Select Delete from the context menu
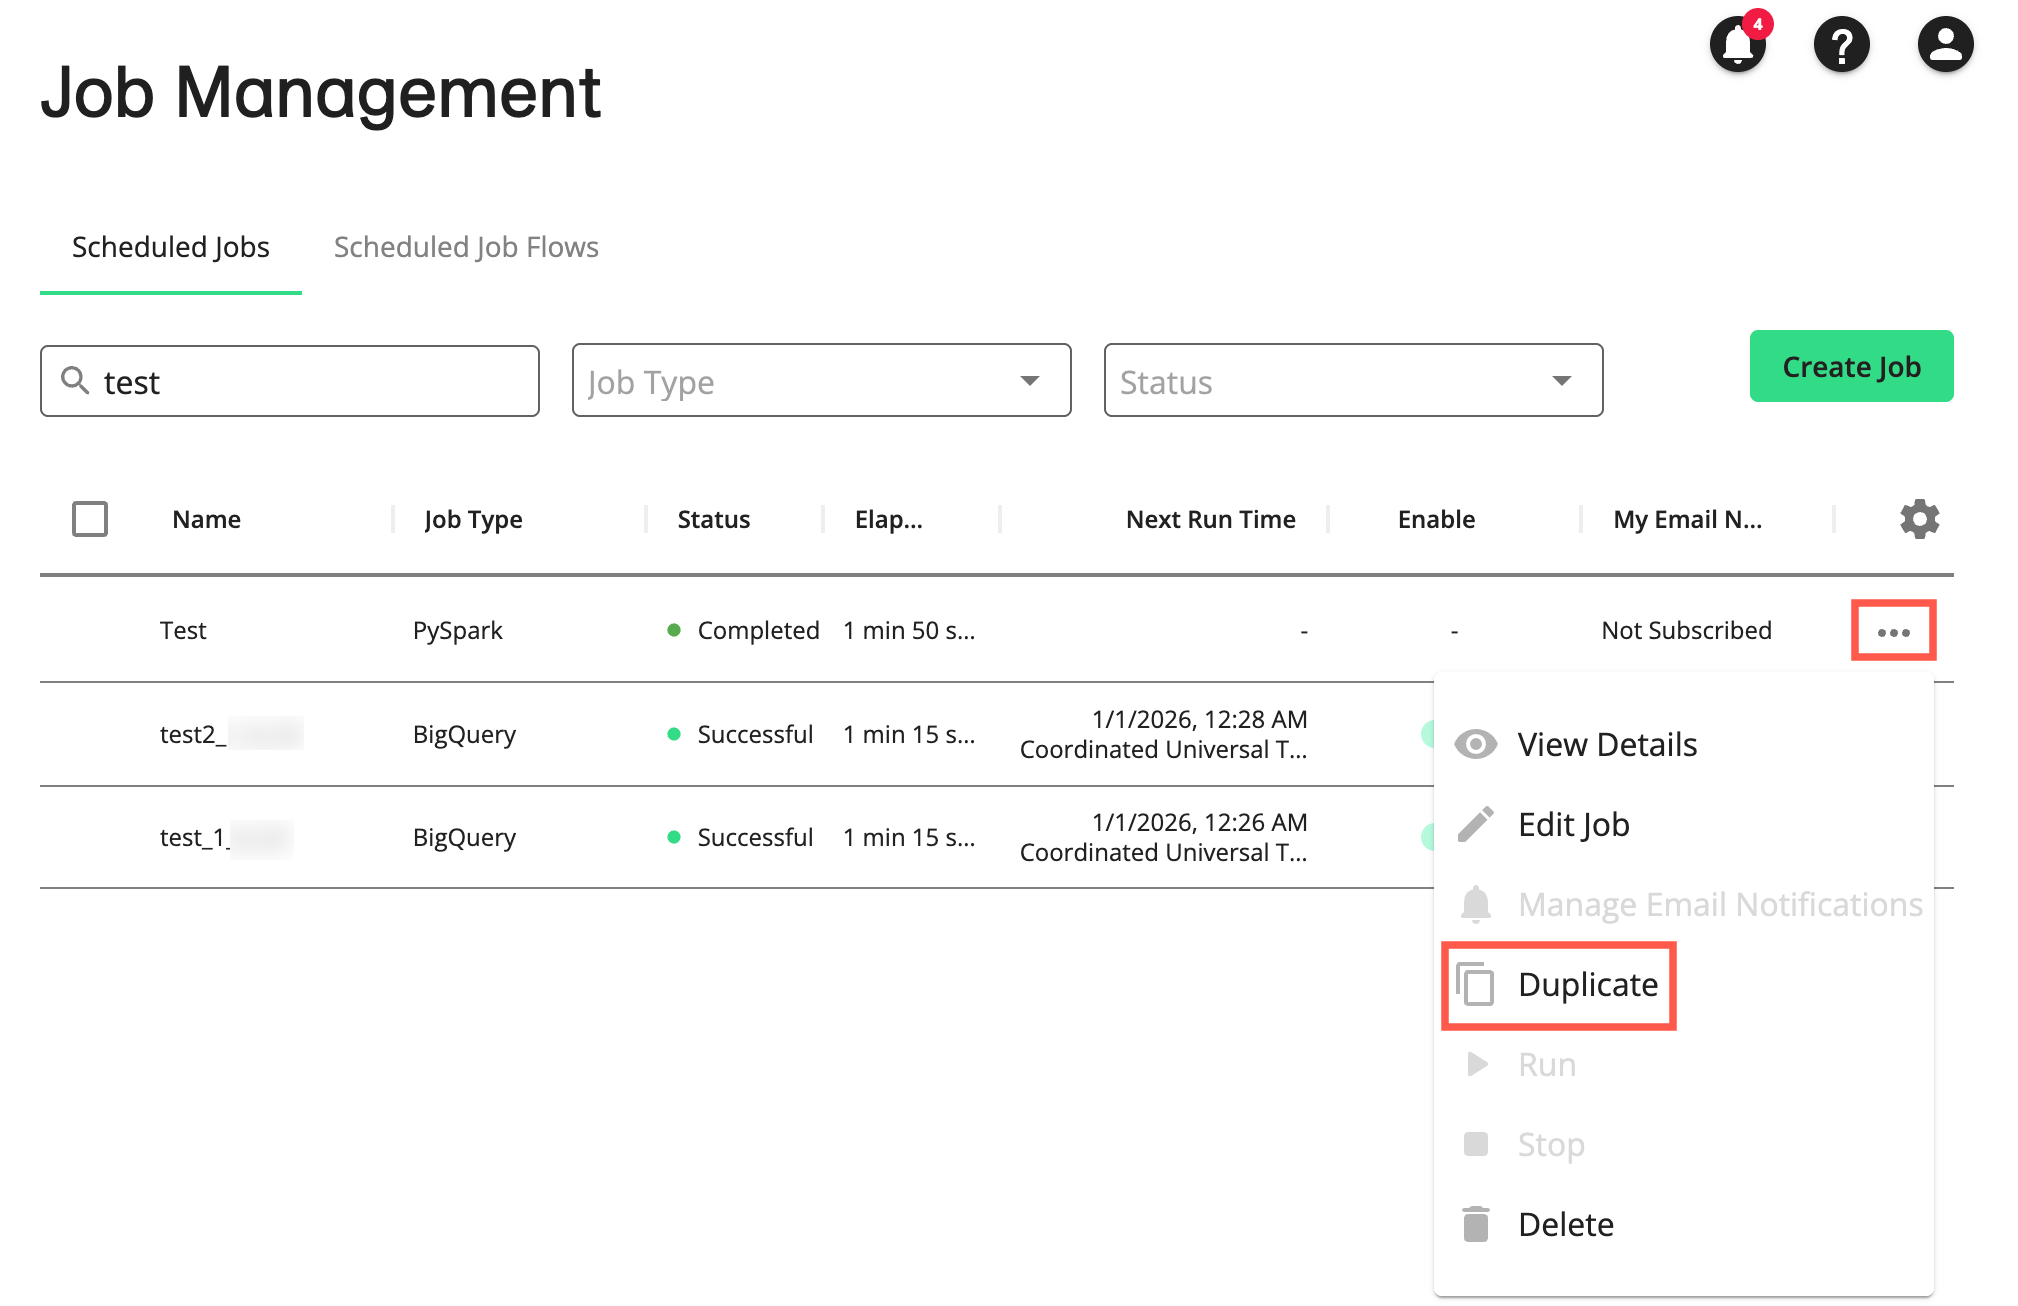The width and height of the screenshot is (2018, 1306). pos(1565,1223)
